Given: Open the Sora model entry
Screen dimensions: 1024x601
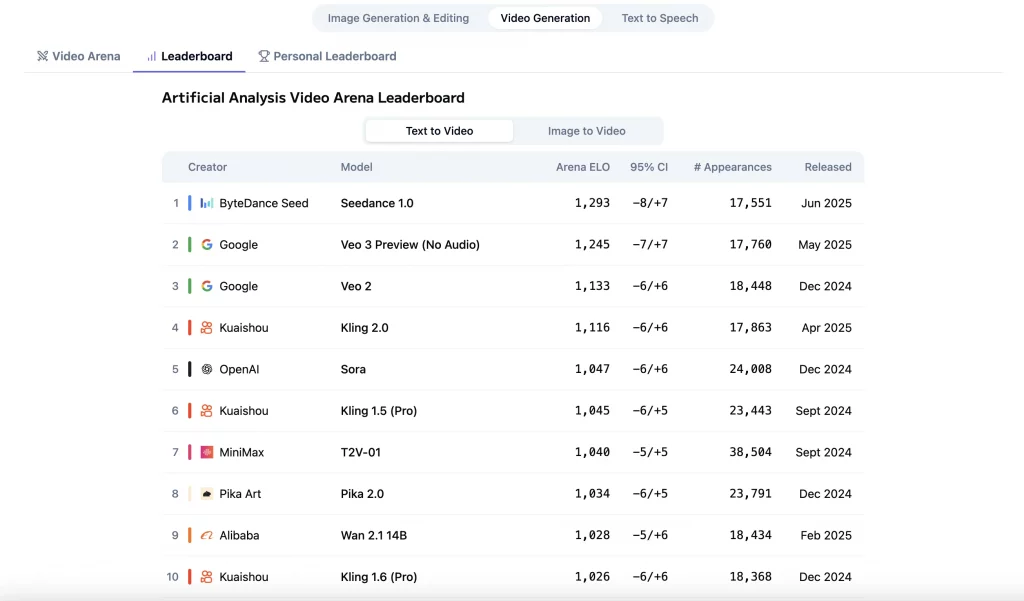Looking at the screenshot, I should (x=353, y=369).
